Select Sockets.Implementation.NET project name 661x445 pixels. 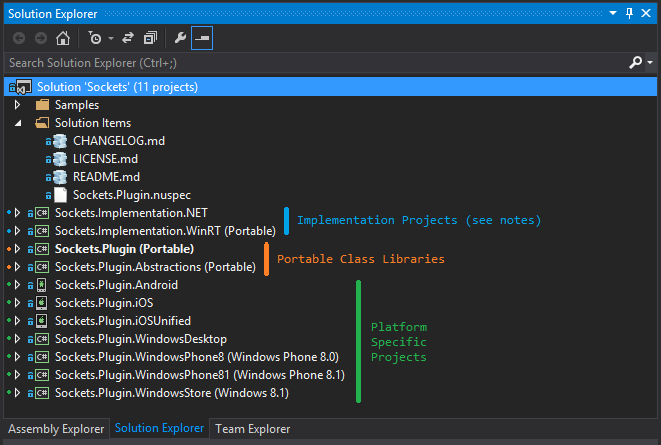pyautogui.click(x=131, y=213)
